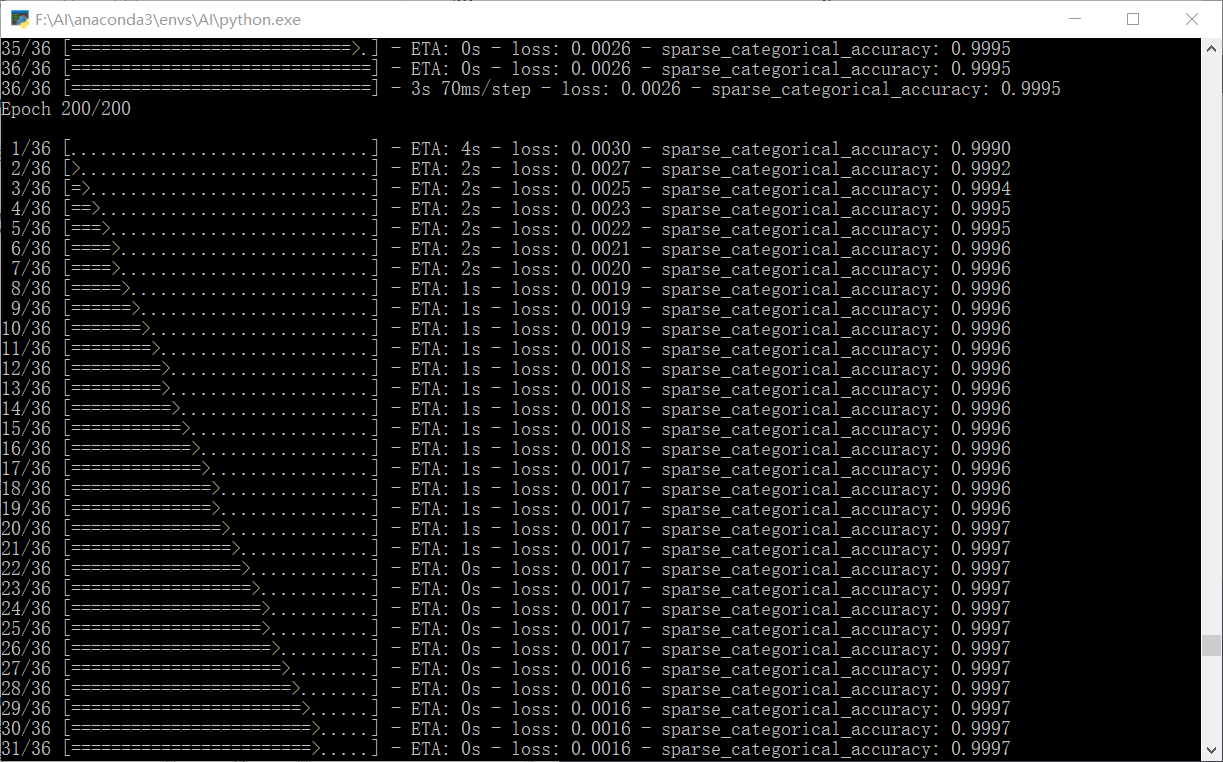This screenshot has height=762, width=1223.
Task: Click the vertical scrollbar thumb
Action: pos(1211,644)
